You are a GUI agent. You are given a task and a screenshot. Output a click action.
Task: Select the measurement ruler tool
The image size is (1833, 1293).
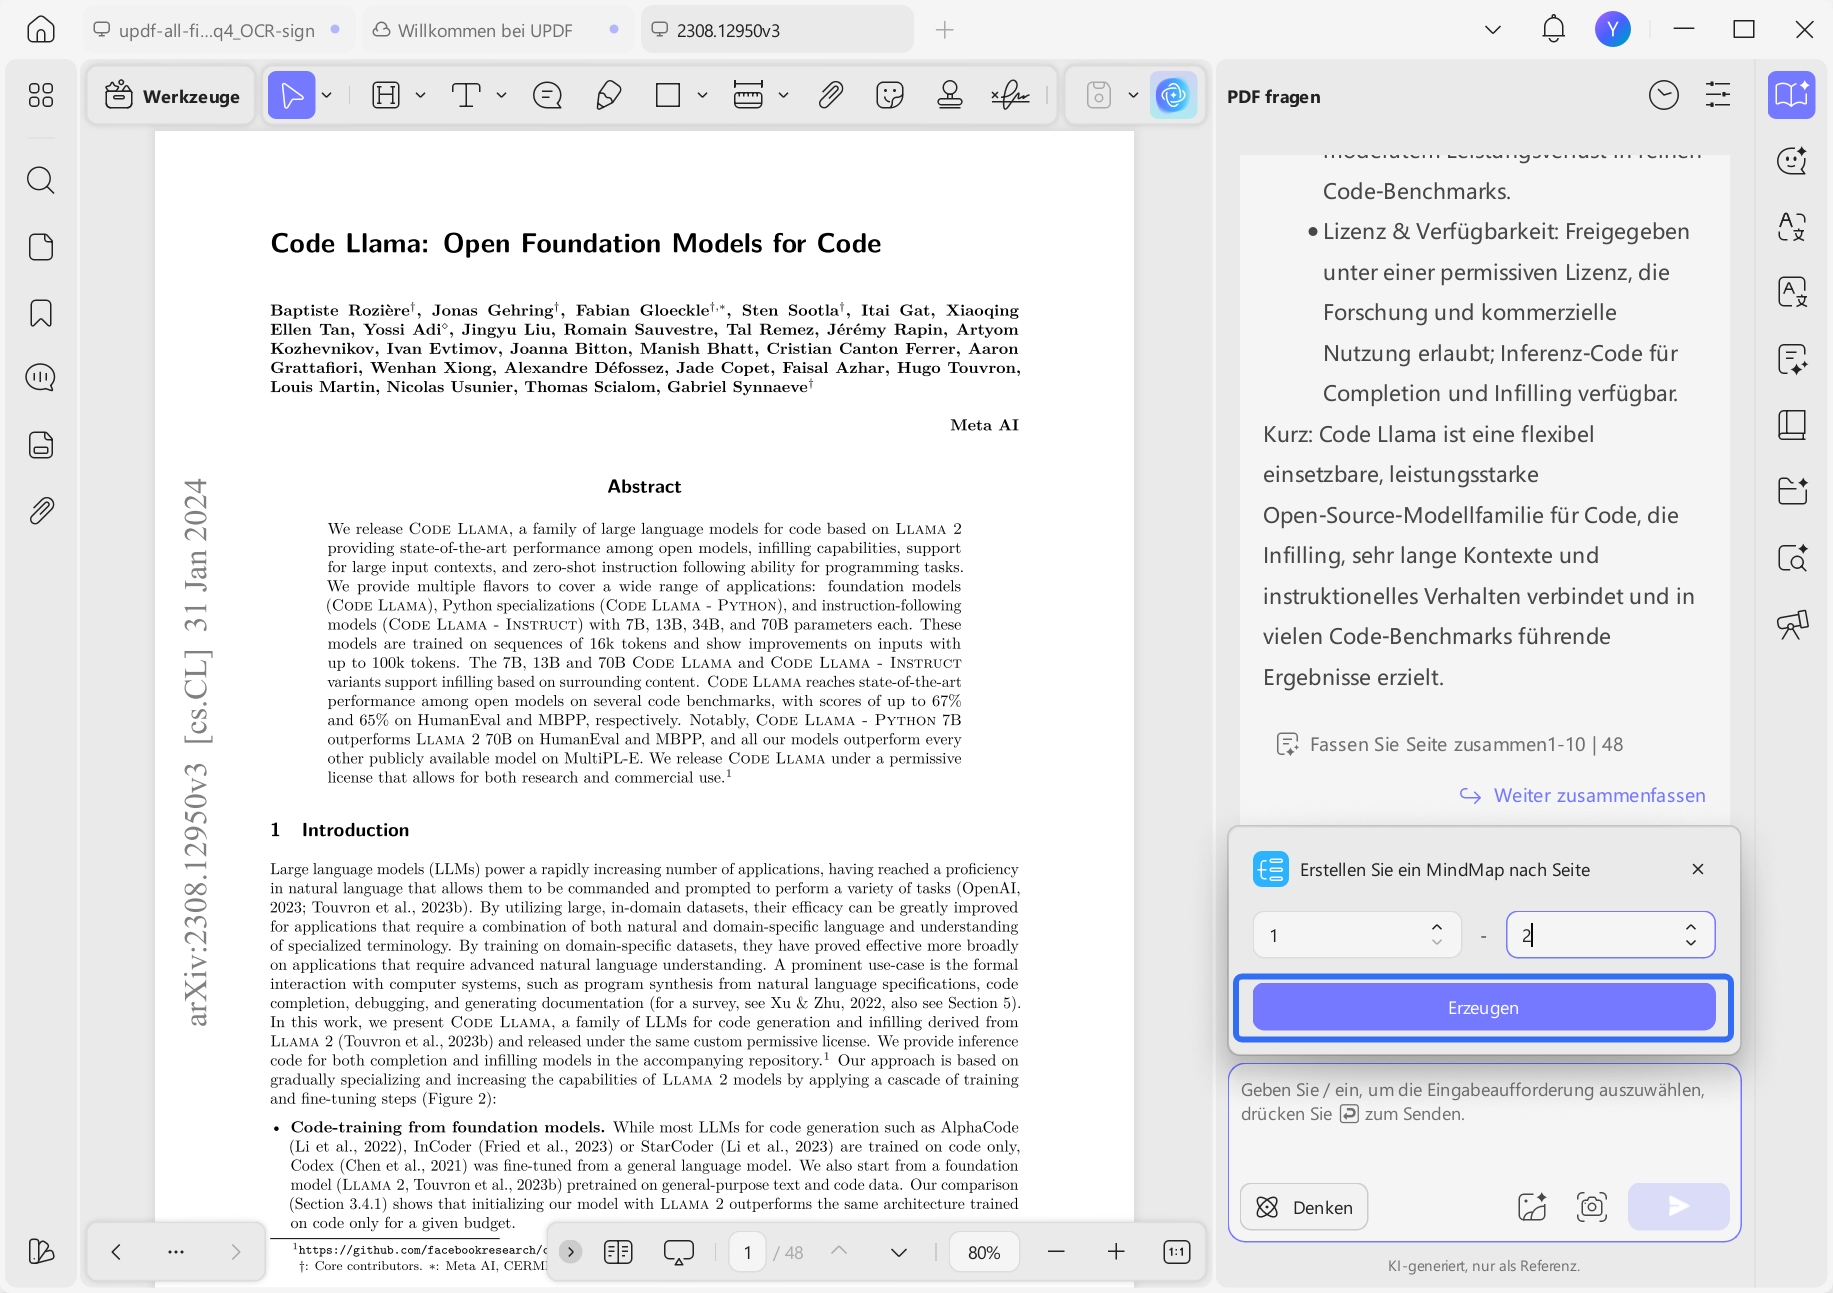click(x=748, y=96)
